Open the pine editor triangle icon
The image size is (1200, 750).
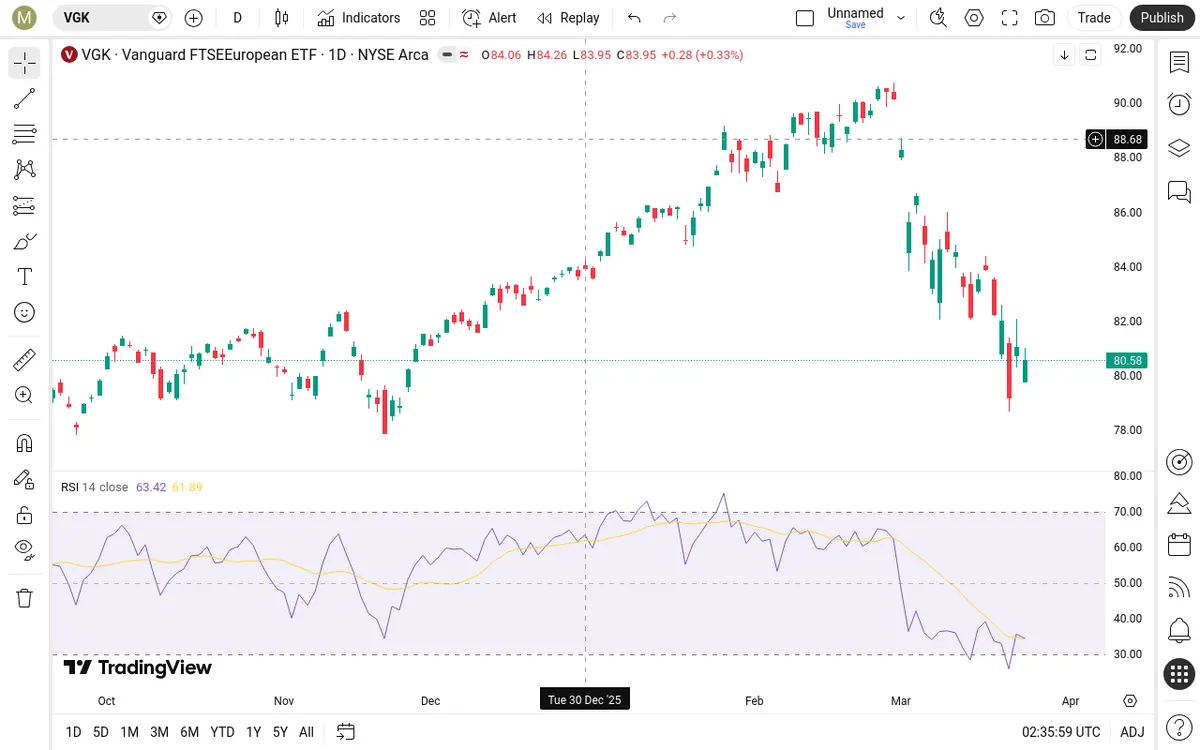point(1179,503)
